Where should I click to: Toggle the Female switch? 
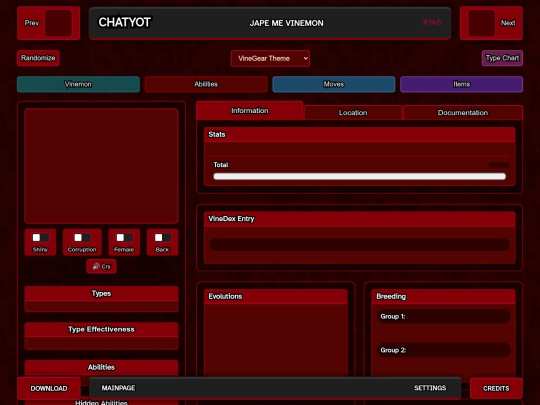[x=124, y=238]
